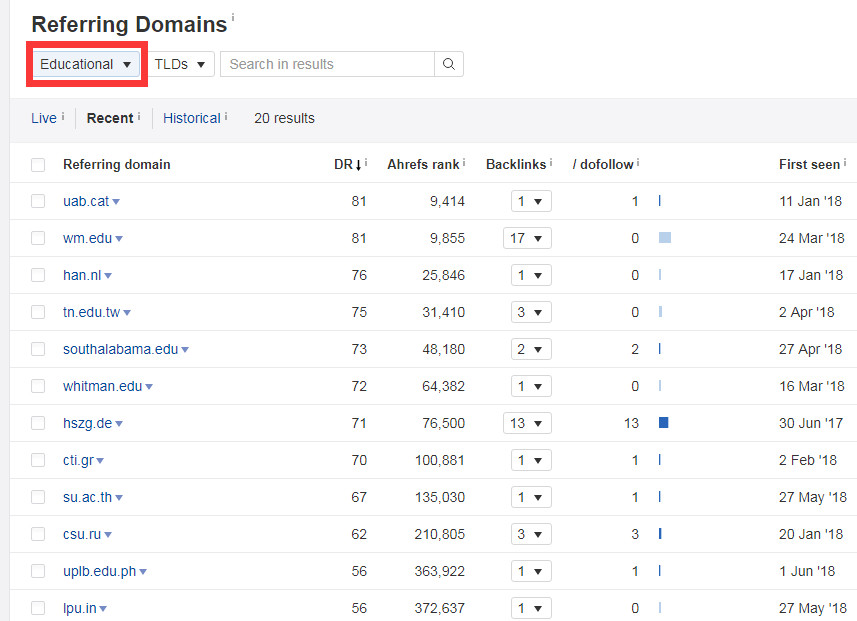Switch to the Historical tab
The width and height of the screenshot is (857, 621).
(x=191, y=118)
